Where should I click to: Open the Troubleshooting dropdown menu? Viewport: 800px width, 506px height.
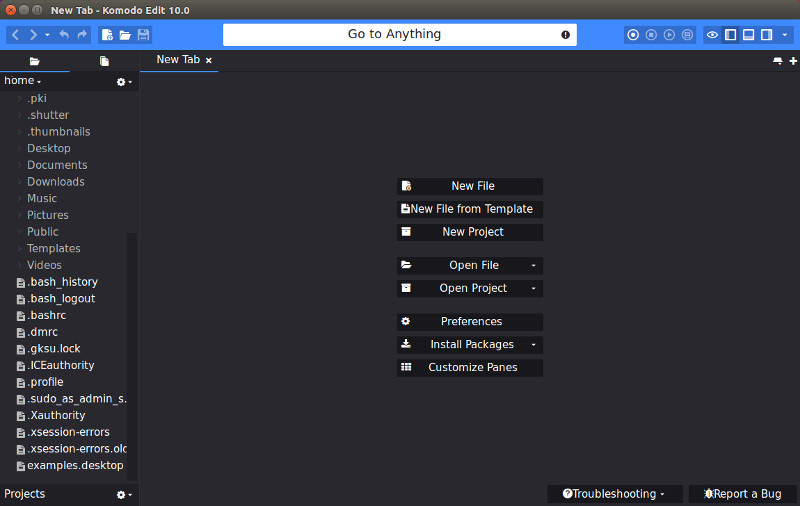(x=615, y=494)
